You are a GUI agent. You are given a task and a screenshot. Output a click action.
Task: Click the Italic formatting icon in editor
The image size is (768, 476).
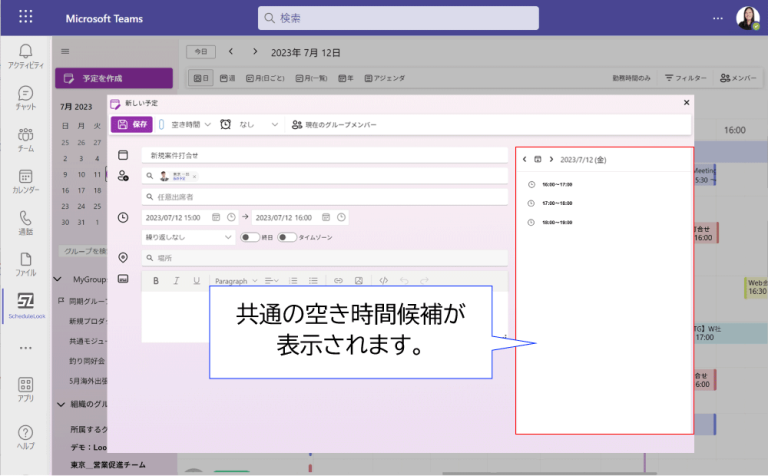click(176, 281)
